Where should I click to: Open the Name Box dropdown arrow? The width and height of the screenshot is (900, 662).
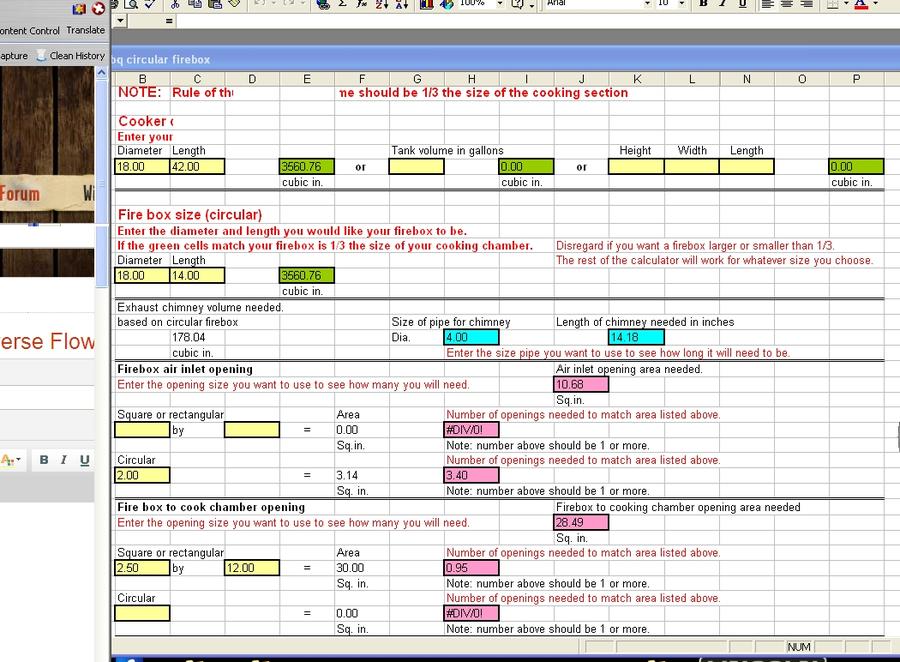121,21
